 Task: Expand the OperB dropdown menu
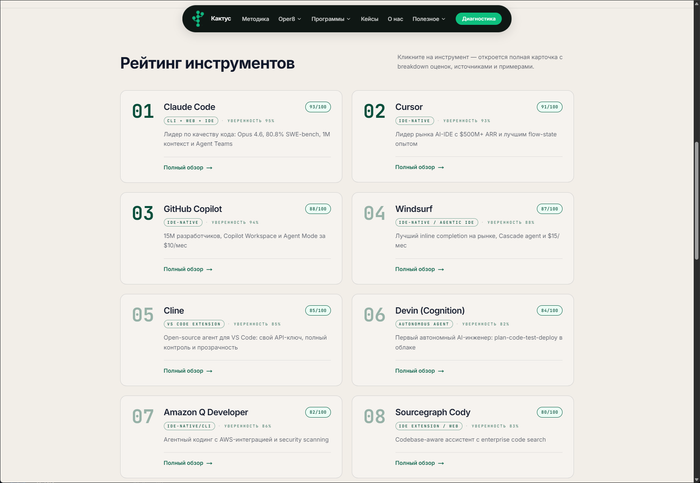tap(290, 19)
